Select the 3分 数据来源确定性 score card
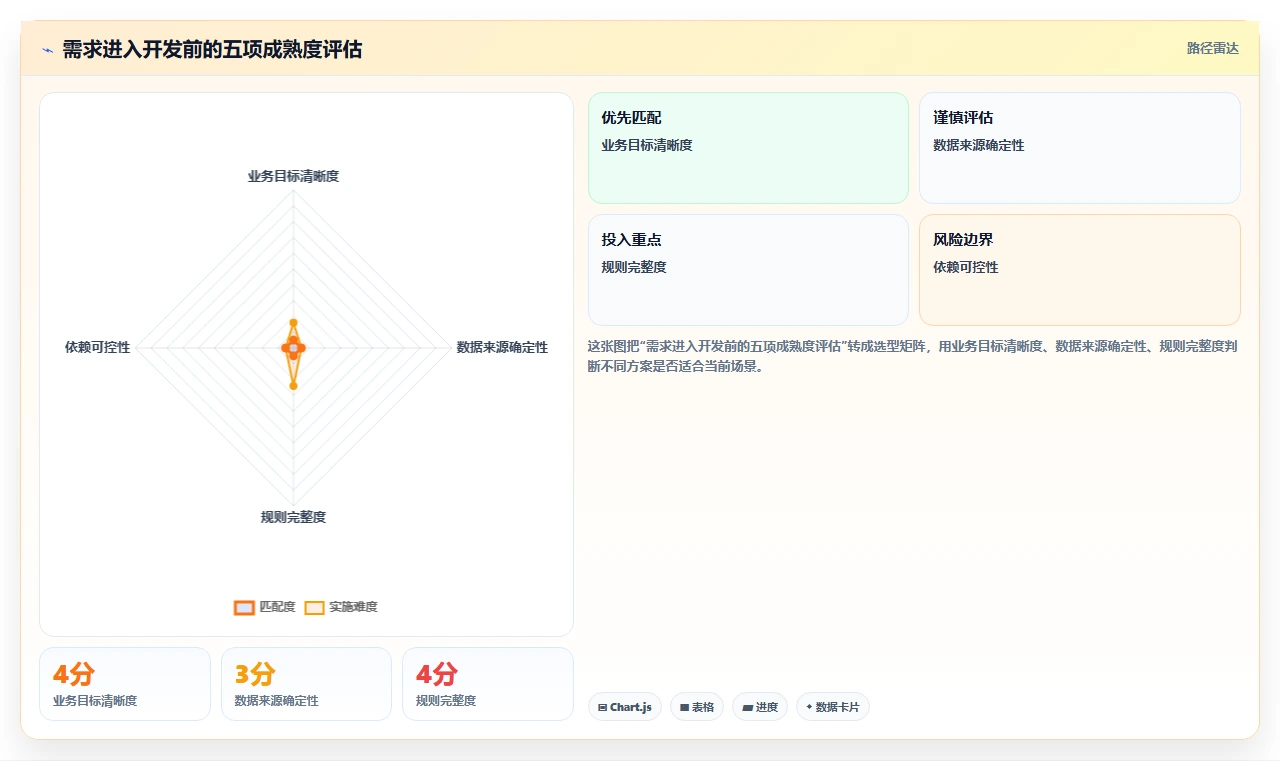Screen dimensions: 1280x761 tap(306, 684)
